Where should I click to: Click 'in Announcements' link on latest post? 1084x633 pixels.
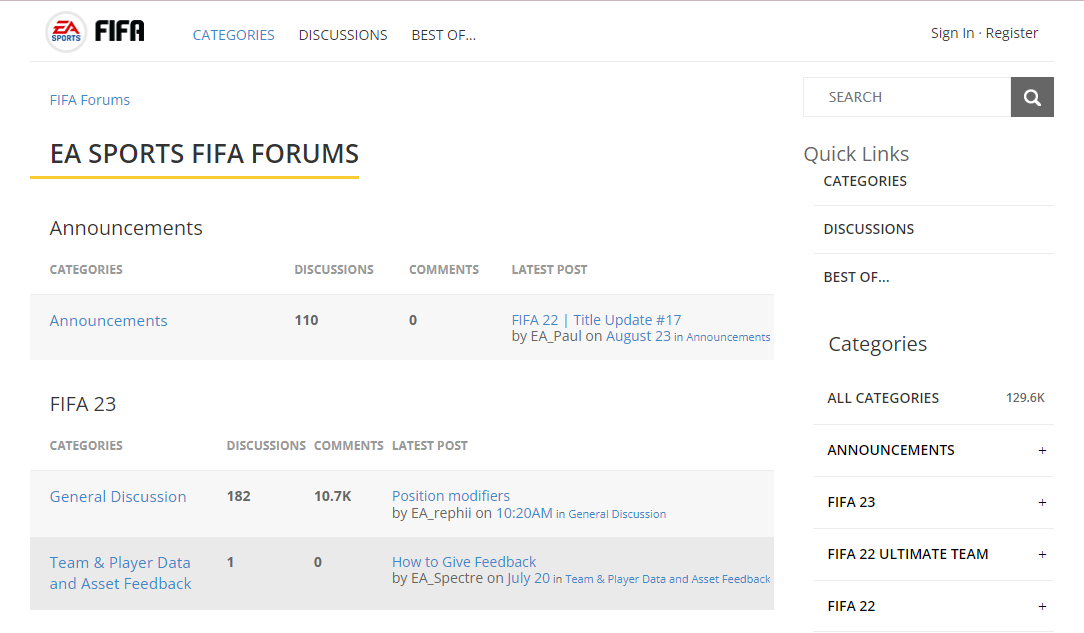click(728, 337)
